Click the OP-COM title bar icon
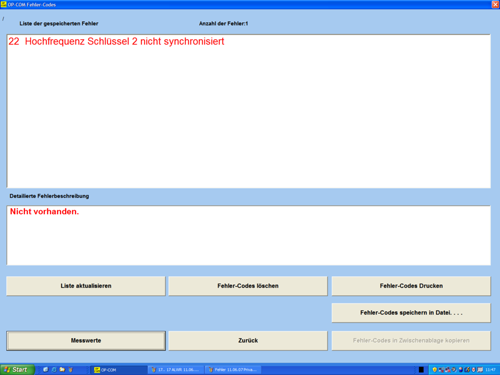The height and width of the screenshot is (375, 500). 4,4
